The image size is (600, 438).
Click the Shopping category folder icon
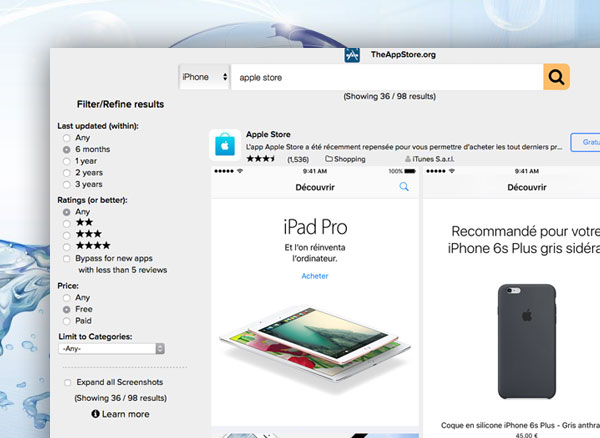pos(329,158)
